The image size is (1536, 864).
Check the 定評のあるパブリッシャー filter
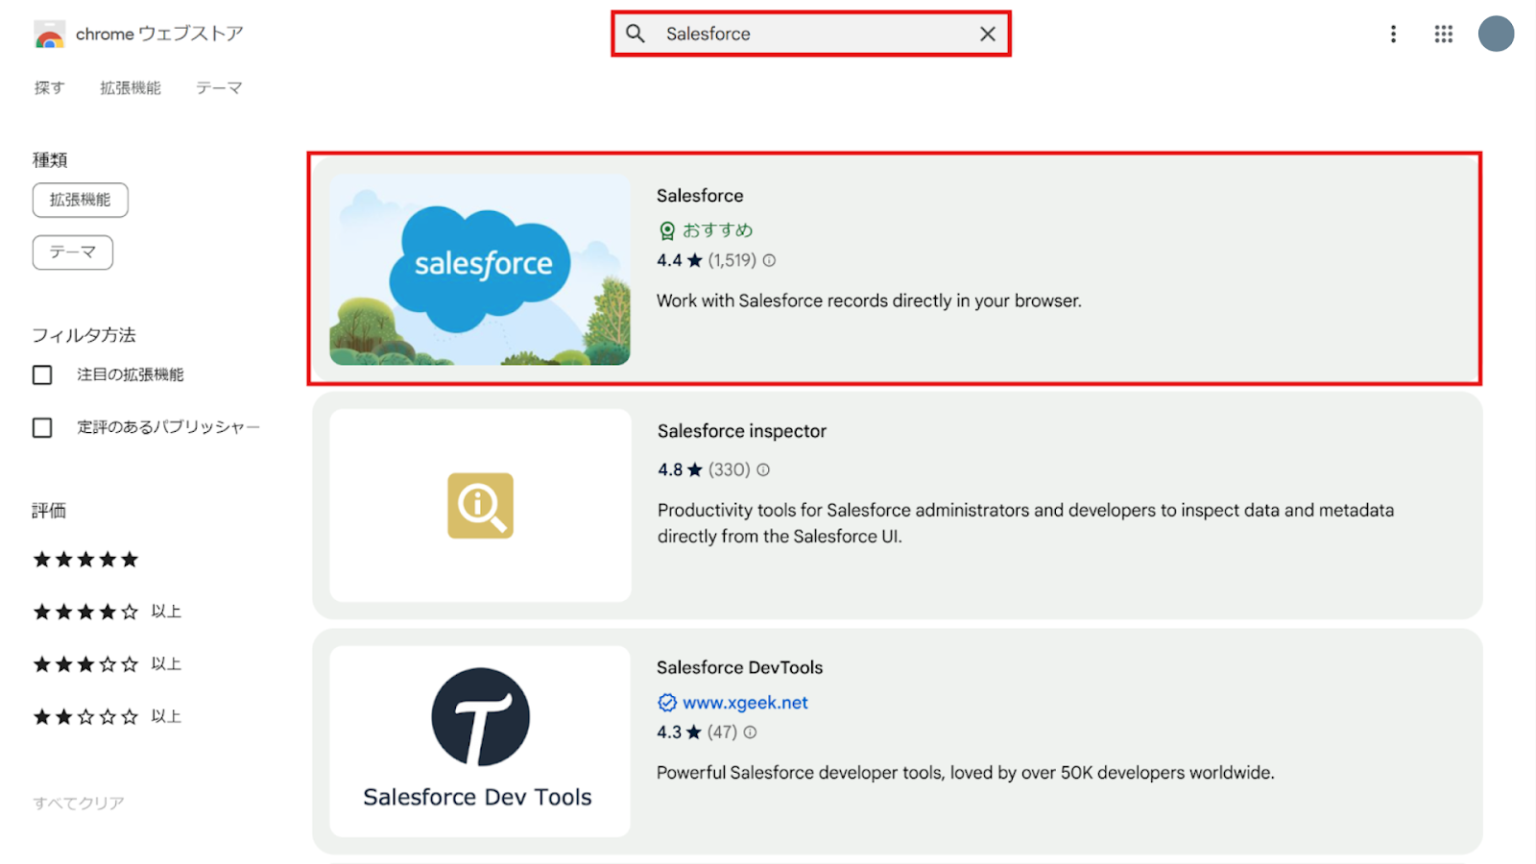click(42, 427)
